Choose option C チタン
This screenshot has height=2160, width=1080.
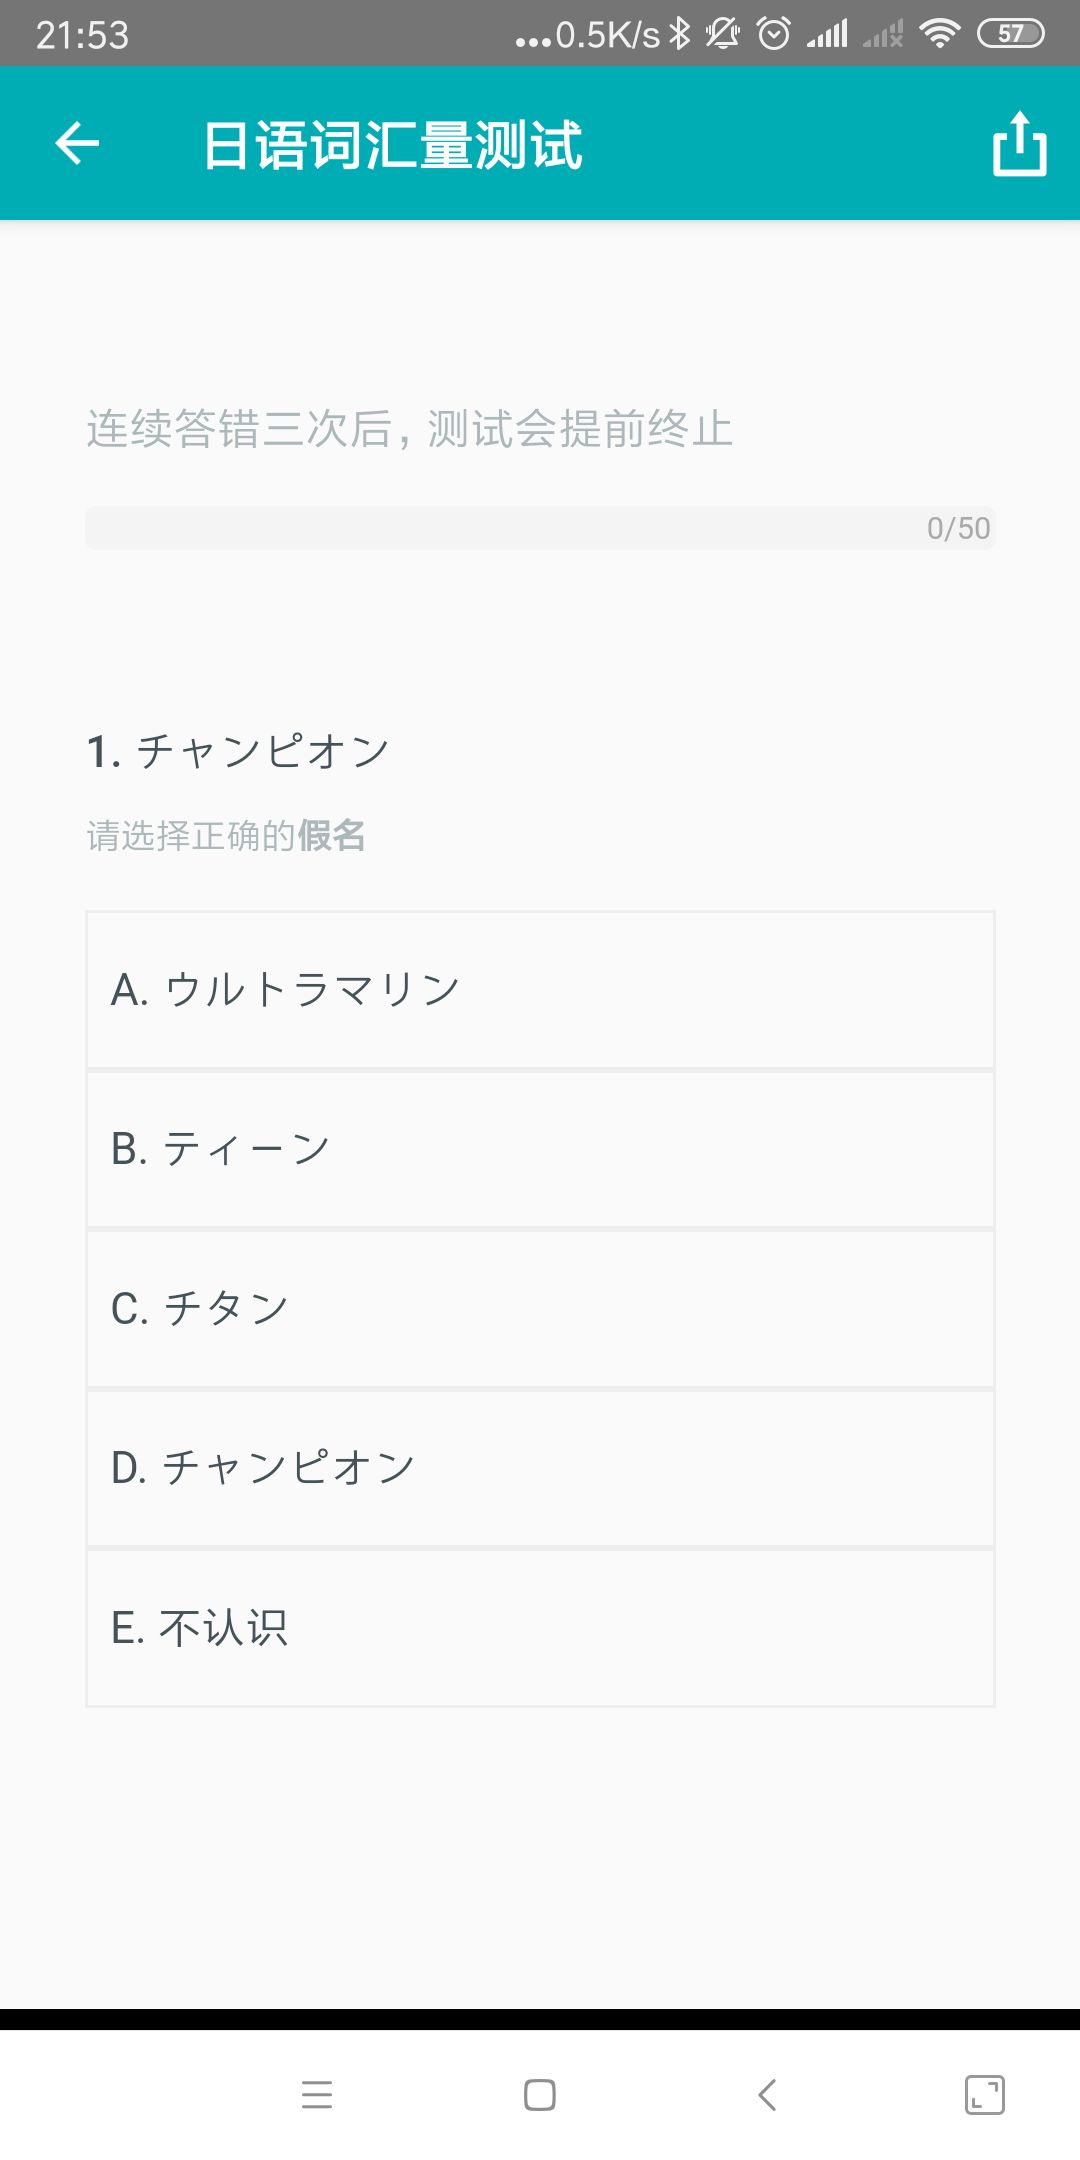coord(540,1309)
